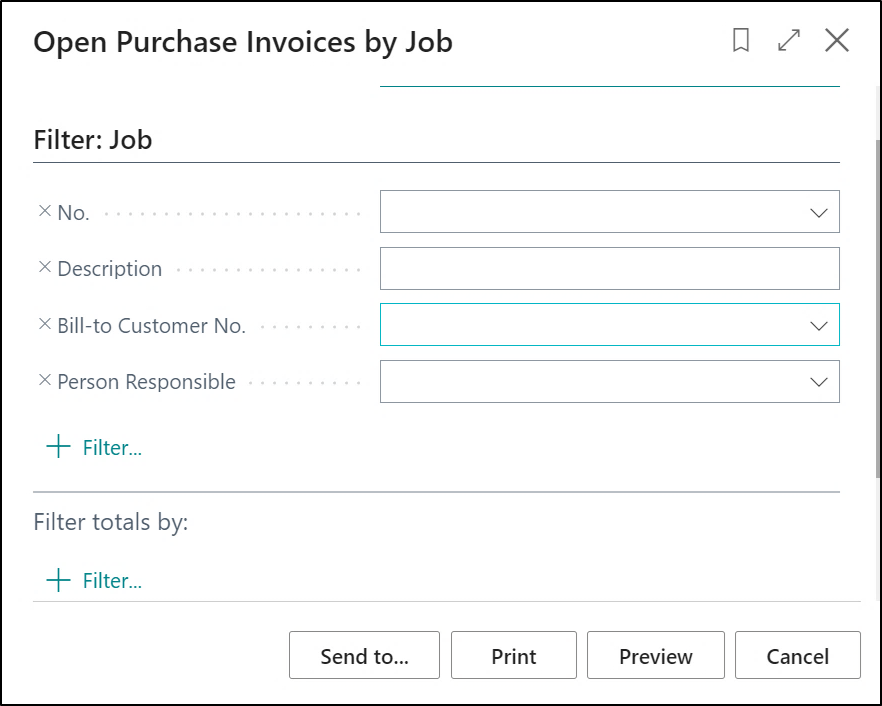Click the plus icon beside Filter totals
The image size is (882, 706).
(59, 581)
